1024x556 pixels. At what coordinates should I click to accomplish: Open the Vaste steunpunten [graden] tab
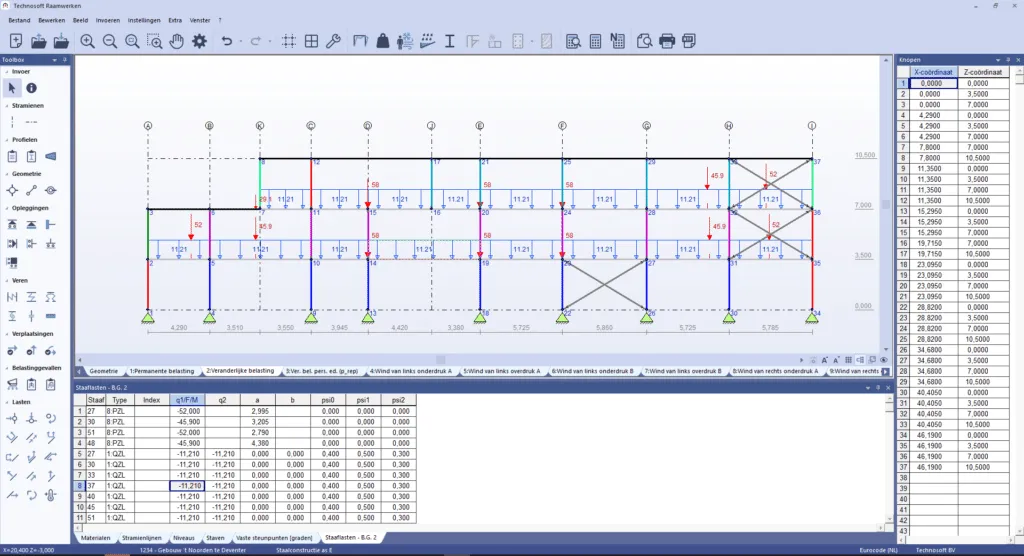pyautogui.click(x=274, y=538)
